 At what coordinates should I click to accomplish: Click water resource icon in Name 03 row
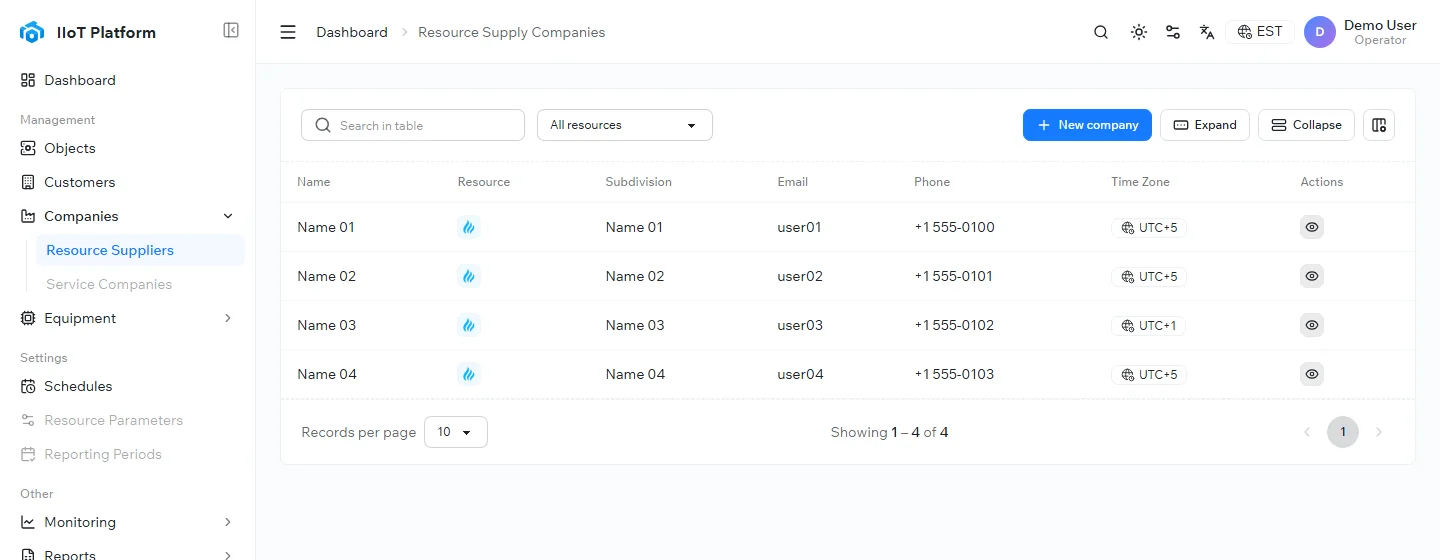(x=468, y=325)
